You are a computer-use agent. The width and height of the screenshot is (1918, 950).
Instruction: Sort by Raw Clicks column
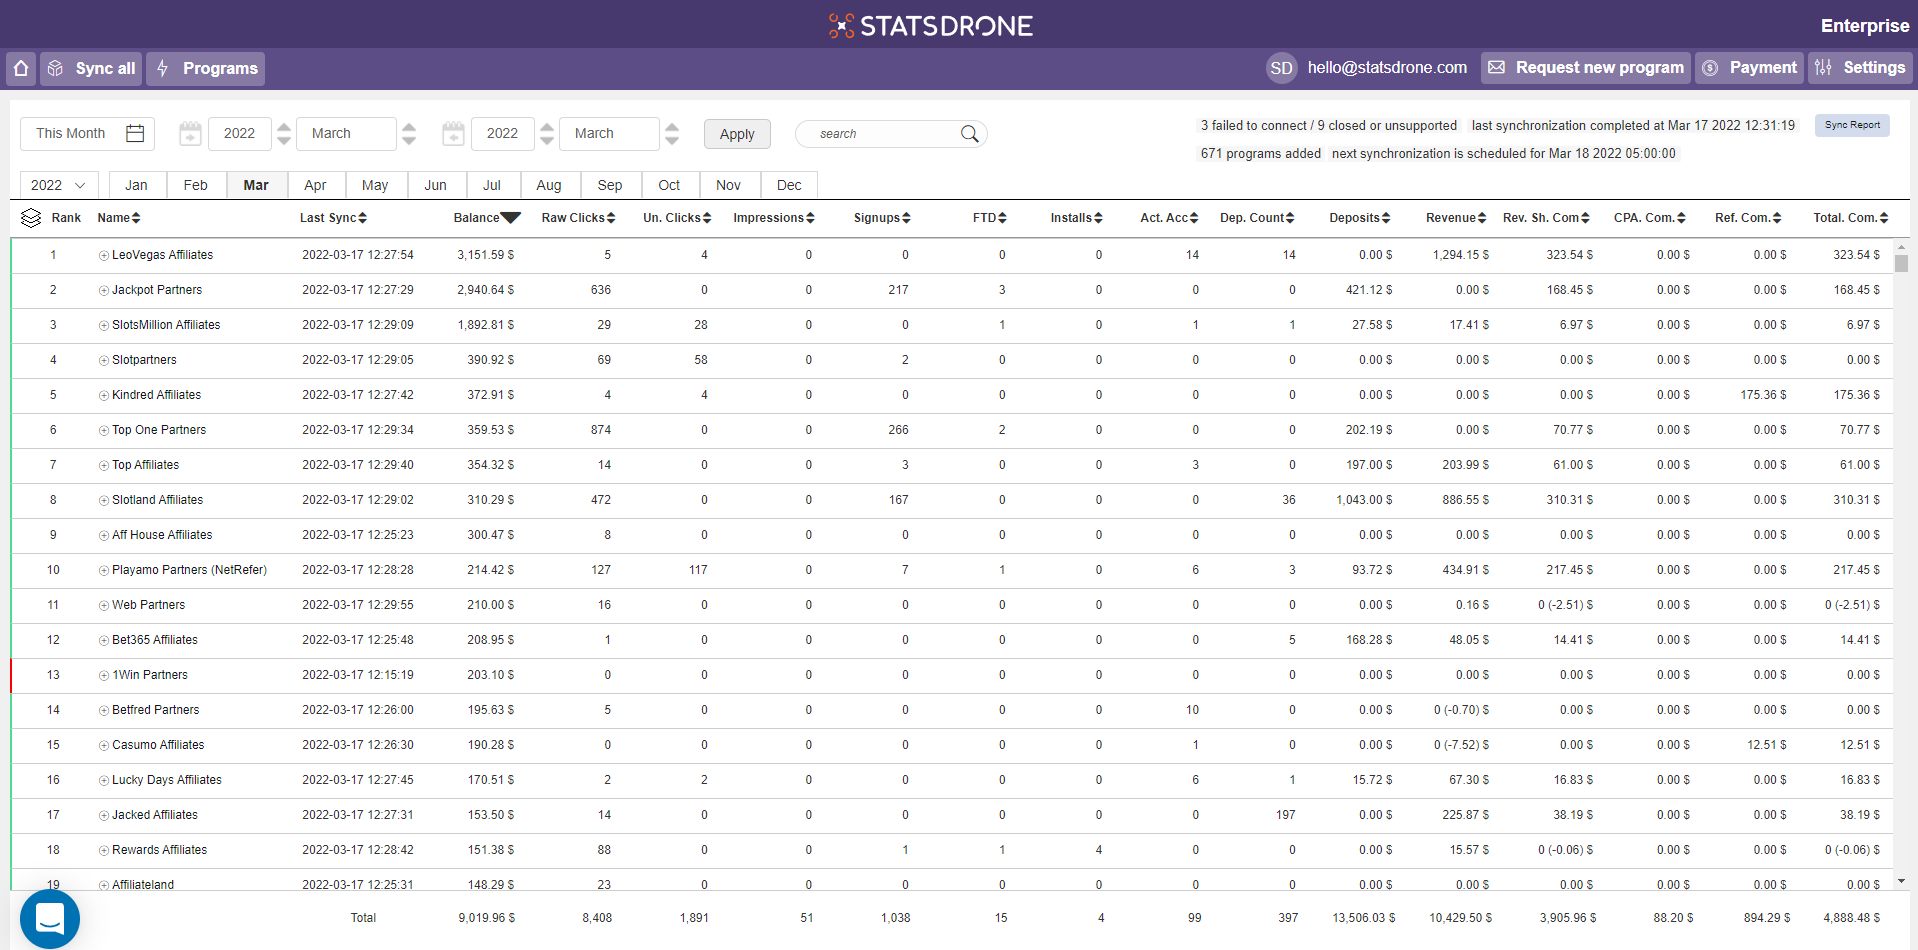pos(578,218)
